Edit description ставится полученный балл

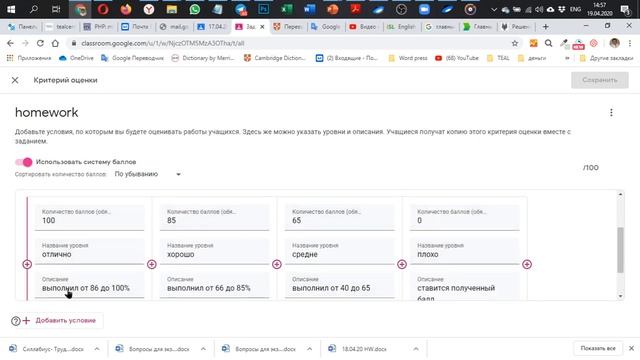click(x=464, y=287)
